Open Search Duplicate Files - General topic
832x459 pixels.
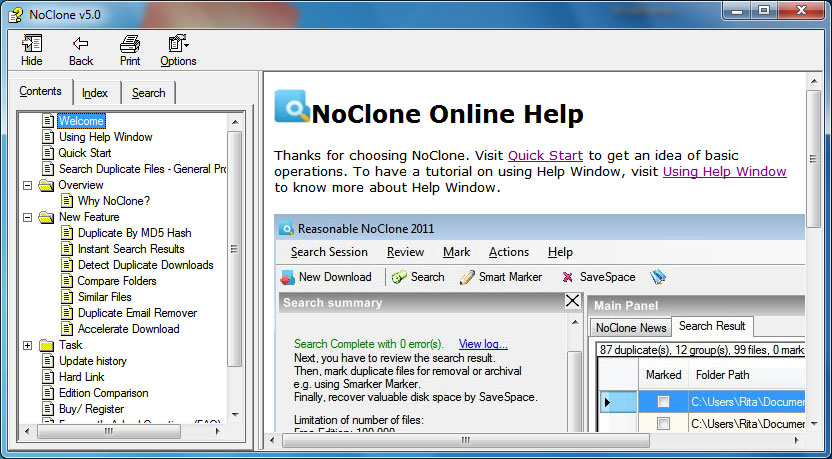point(142,169)
